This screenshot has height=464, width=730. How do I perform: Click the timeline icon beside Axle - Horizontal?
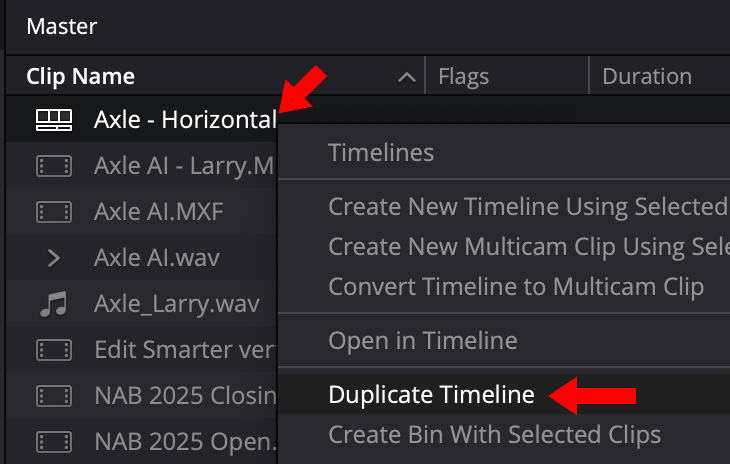pos(54,121)
